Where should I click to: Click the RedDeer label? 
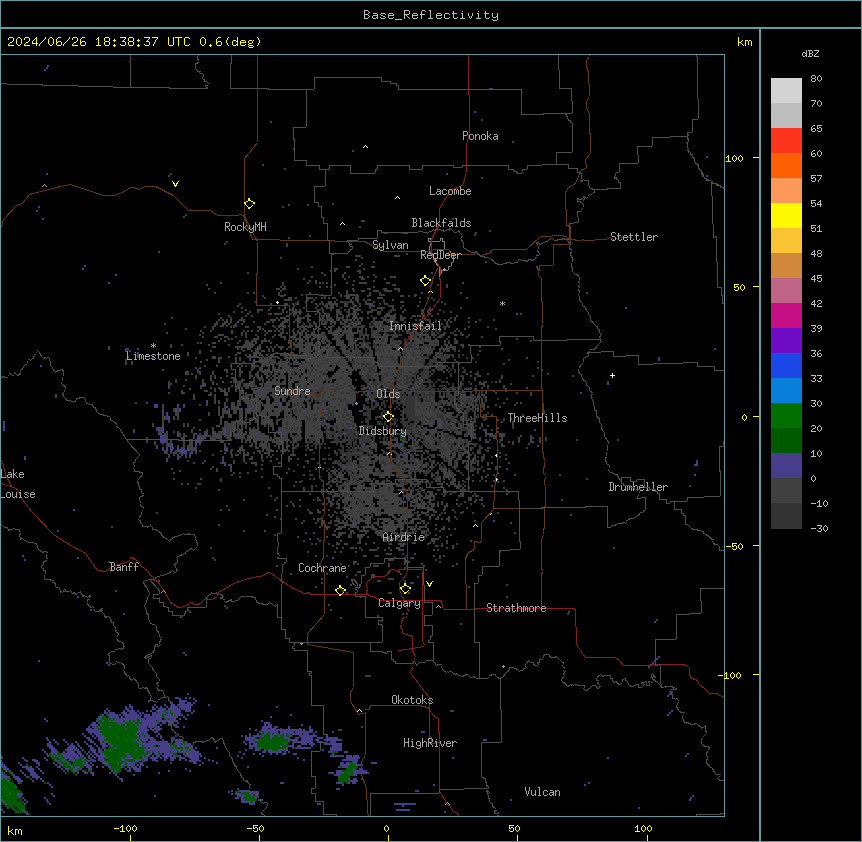point(440,255)
